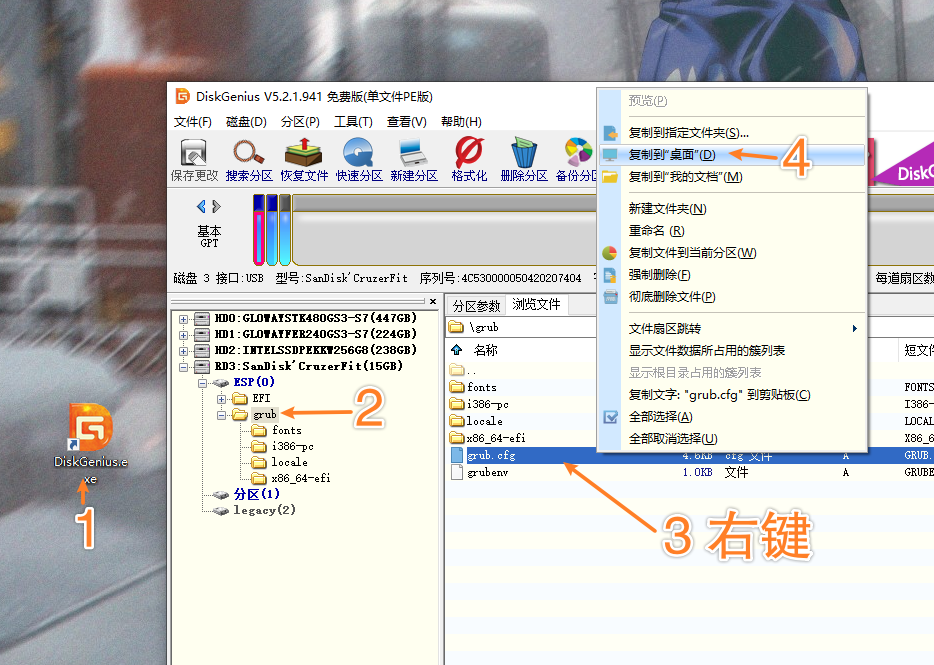Select the ESP(0) partition in tree
934x665 pixels.
click(x=254, y=382)
